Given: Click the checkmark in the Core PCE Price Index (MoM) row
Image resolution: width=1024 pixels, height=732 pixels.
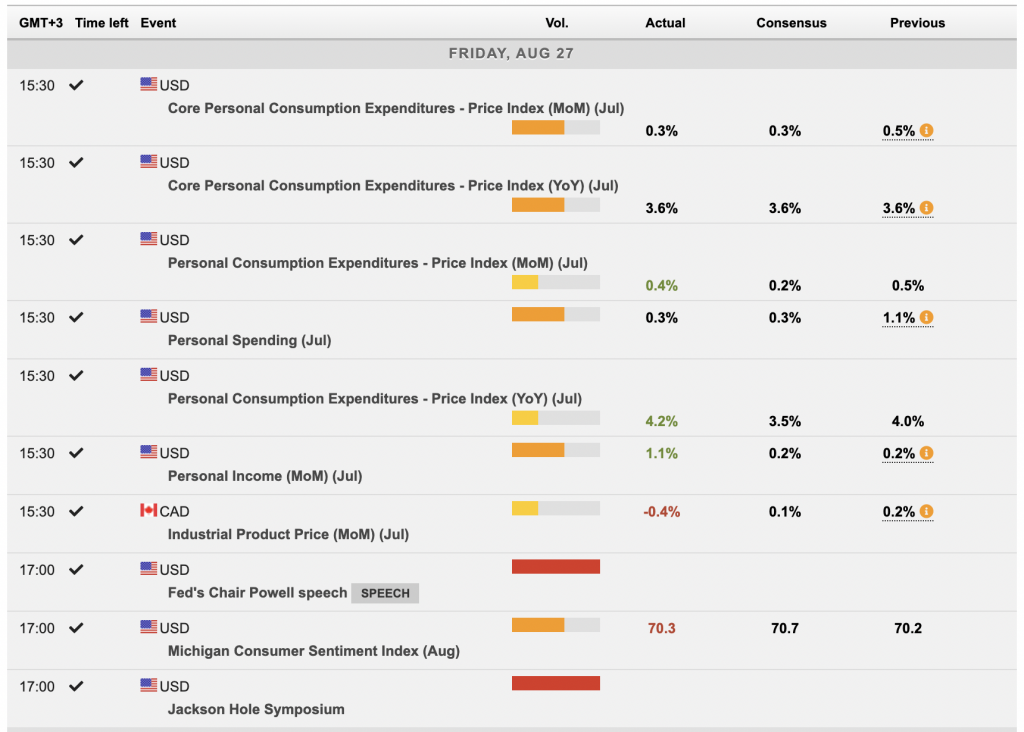Looking at the screenshot, I should coord(76,85).
